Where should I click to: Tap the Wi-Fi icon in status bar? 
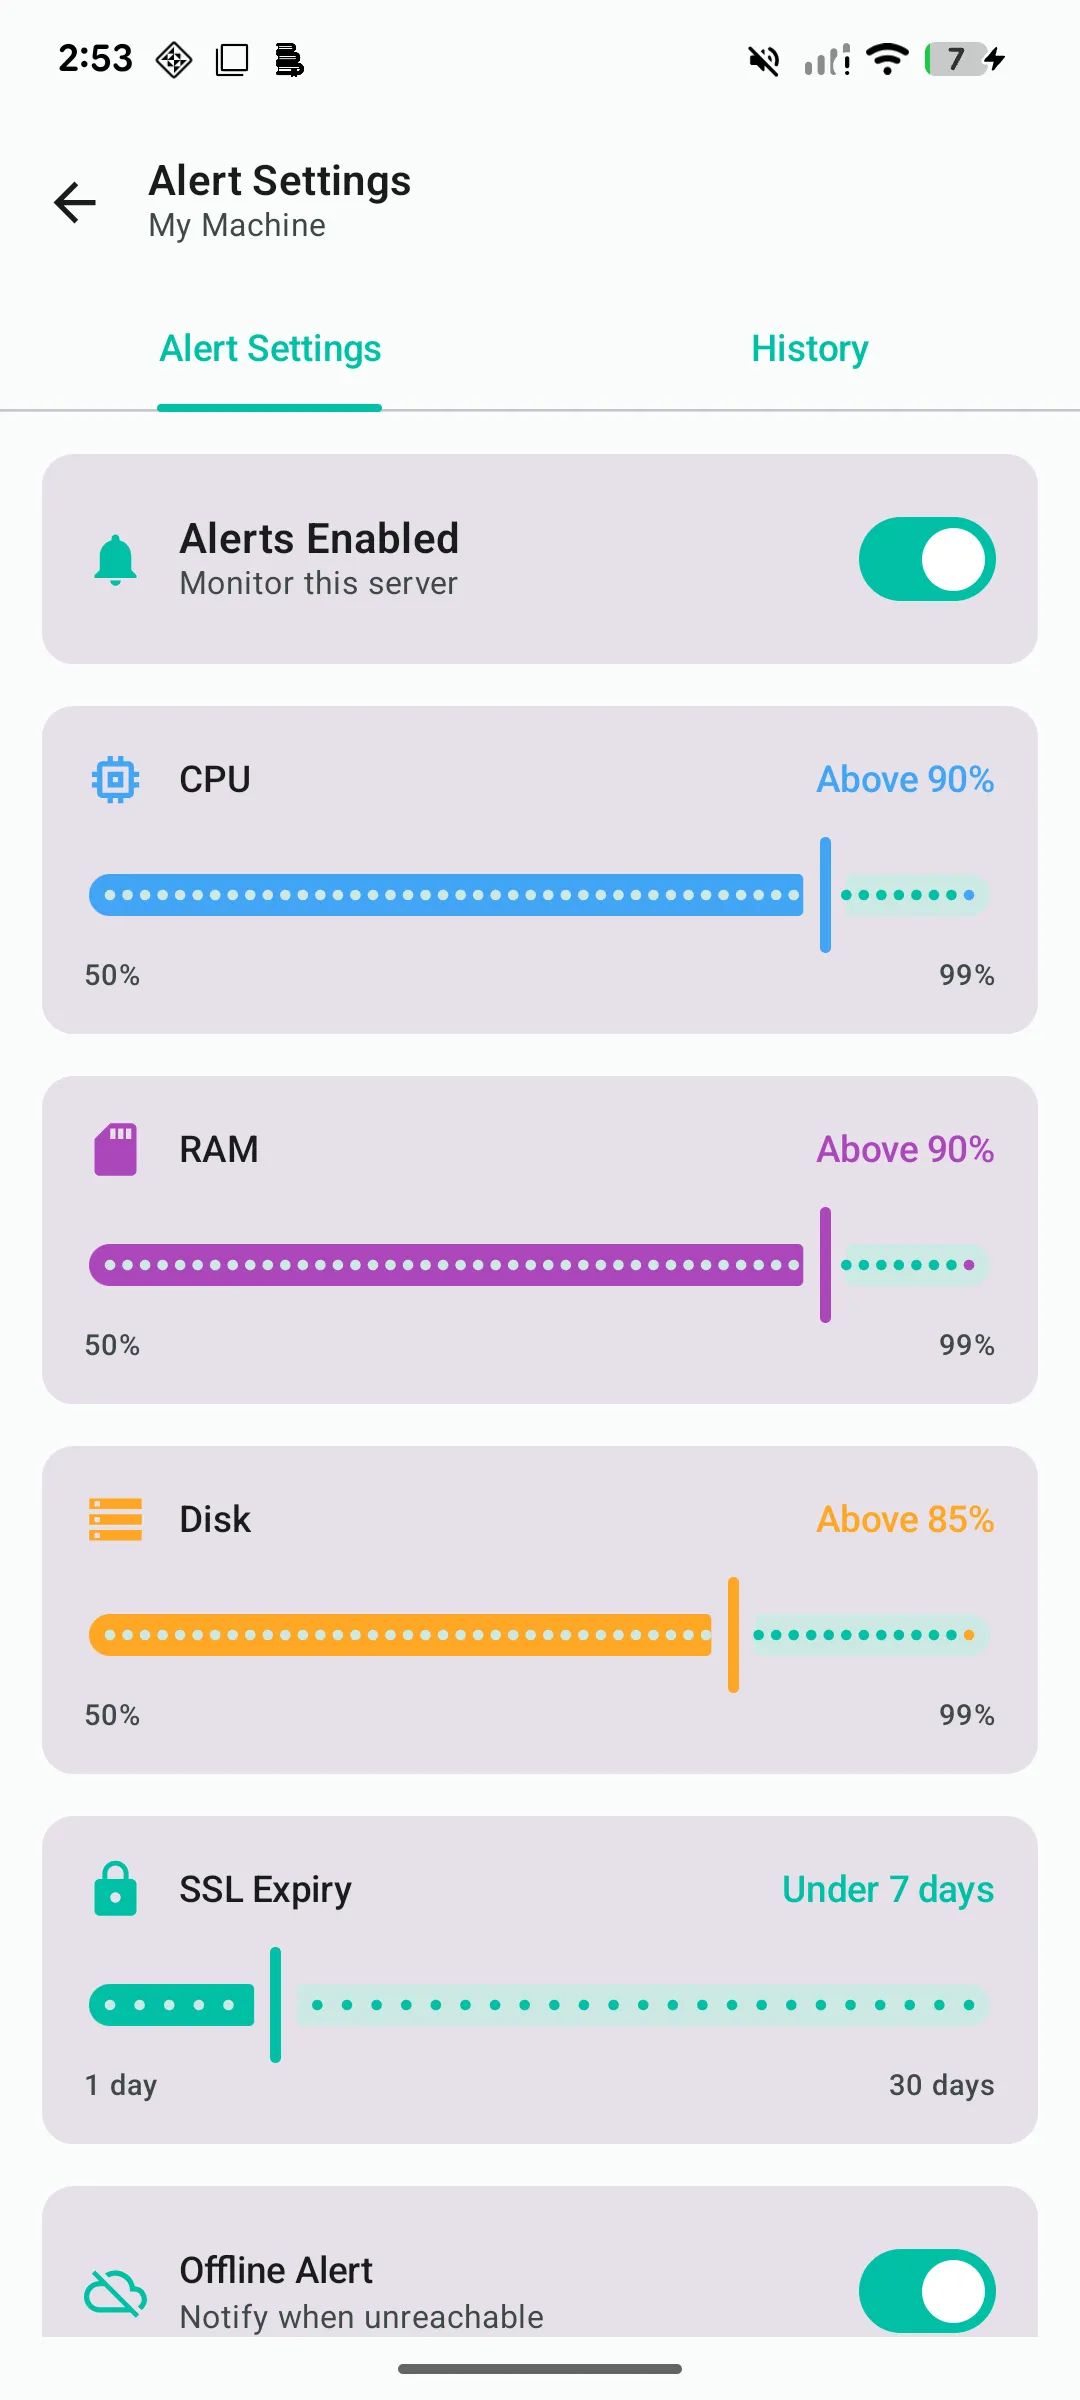pyautogui.click(x=886, y=59)
